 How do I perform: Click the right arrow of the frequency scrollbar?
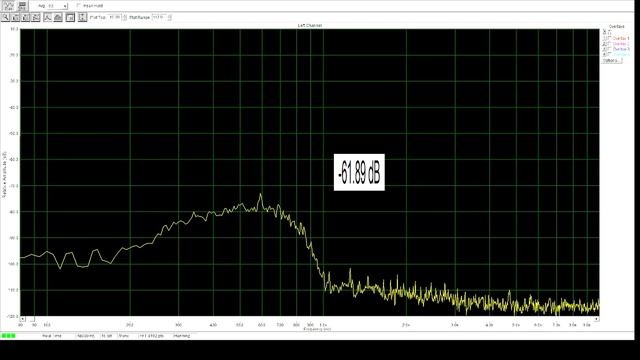pyautogui.click(x=597, y=319)
